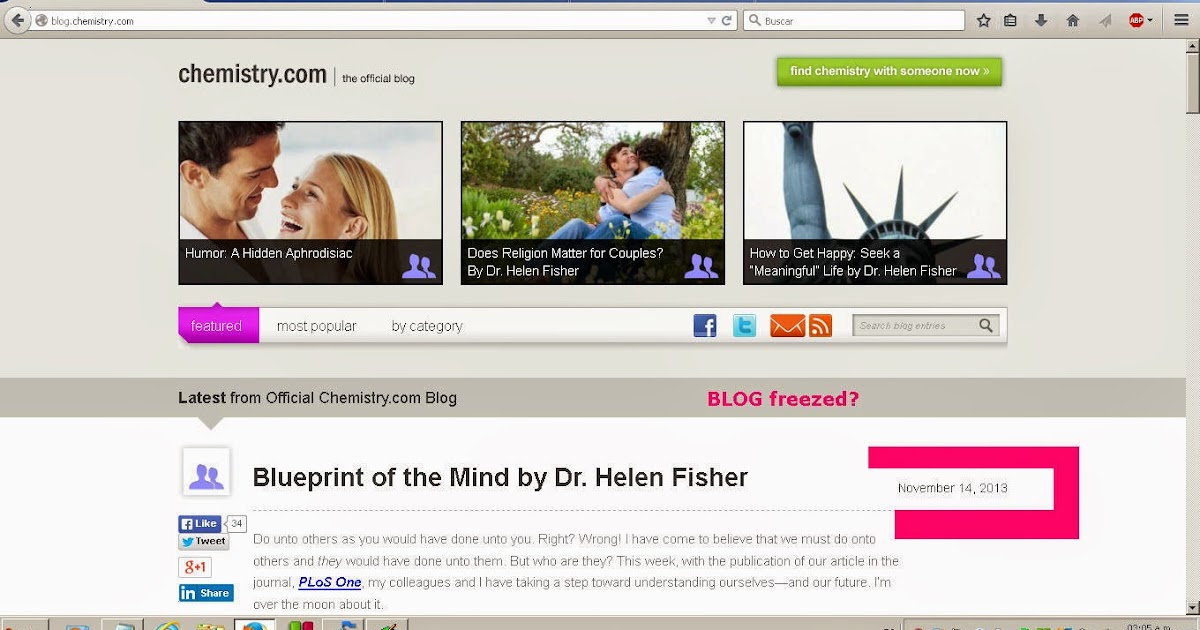1200x630 pixels.
Task: Open the Humor: A Hidden Aphrodisiac thumbnail
Action: tap(310, 203)
